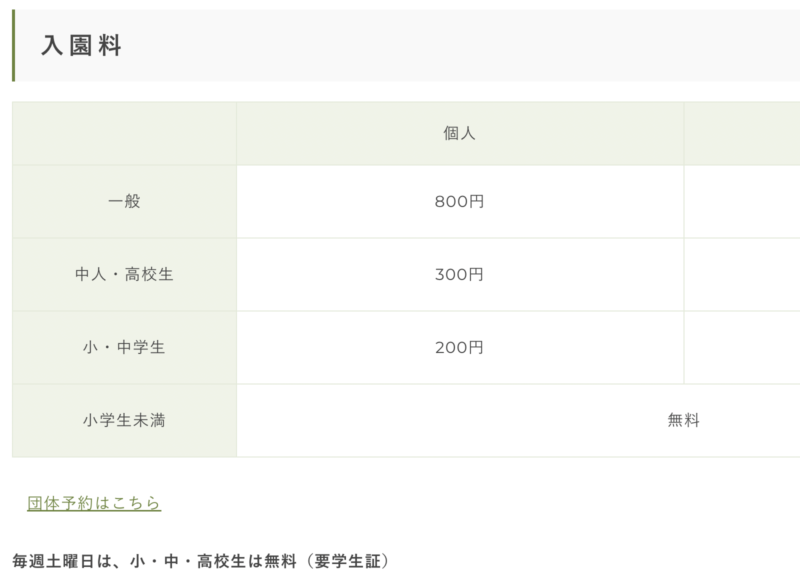Click the 200円 price cell

pyautogui.click(x=459, y=347)
